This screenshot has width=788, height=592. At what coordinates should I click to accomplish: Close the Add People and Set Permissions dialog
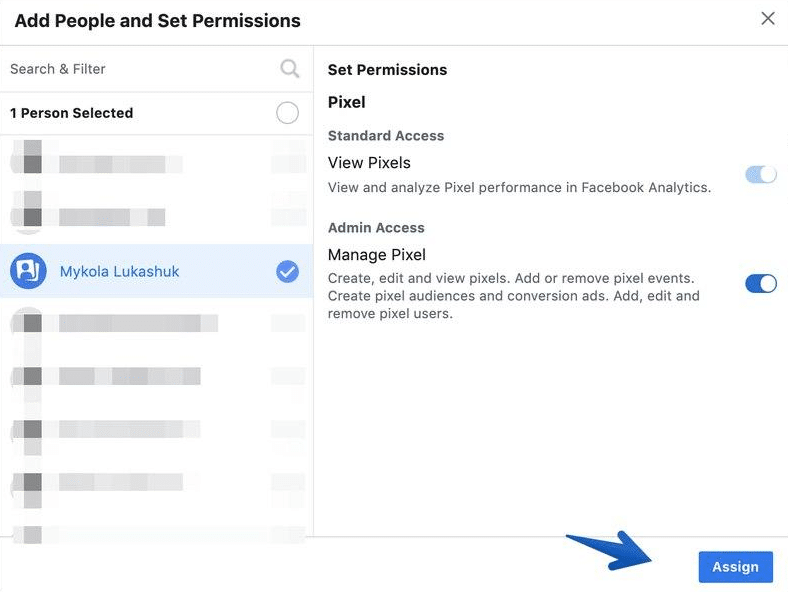pyautogui.click(x=768, y=19)
